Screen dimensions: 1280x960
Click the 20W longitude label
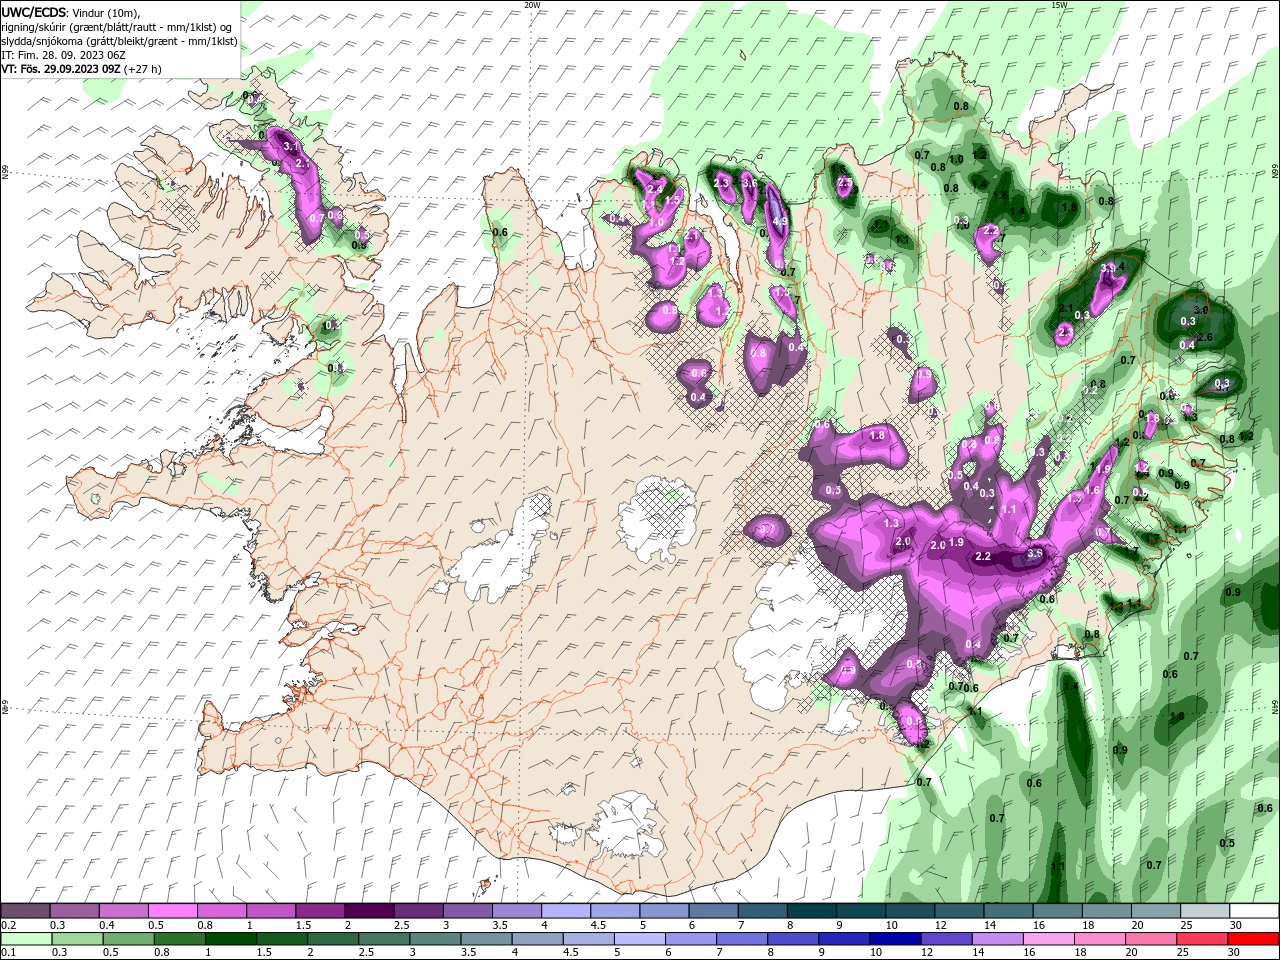pos(533,5)
